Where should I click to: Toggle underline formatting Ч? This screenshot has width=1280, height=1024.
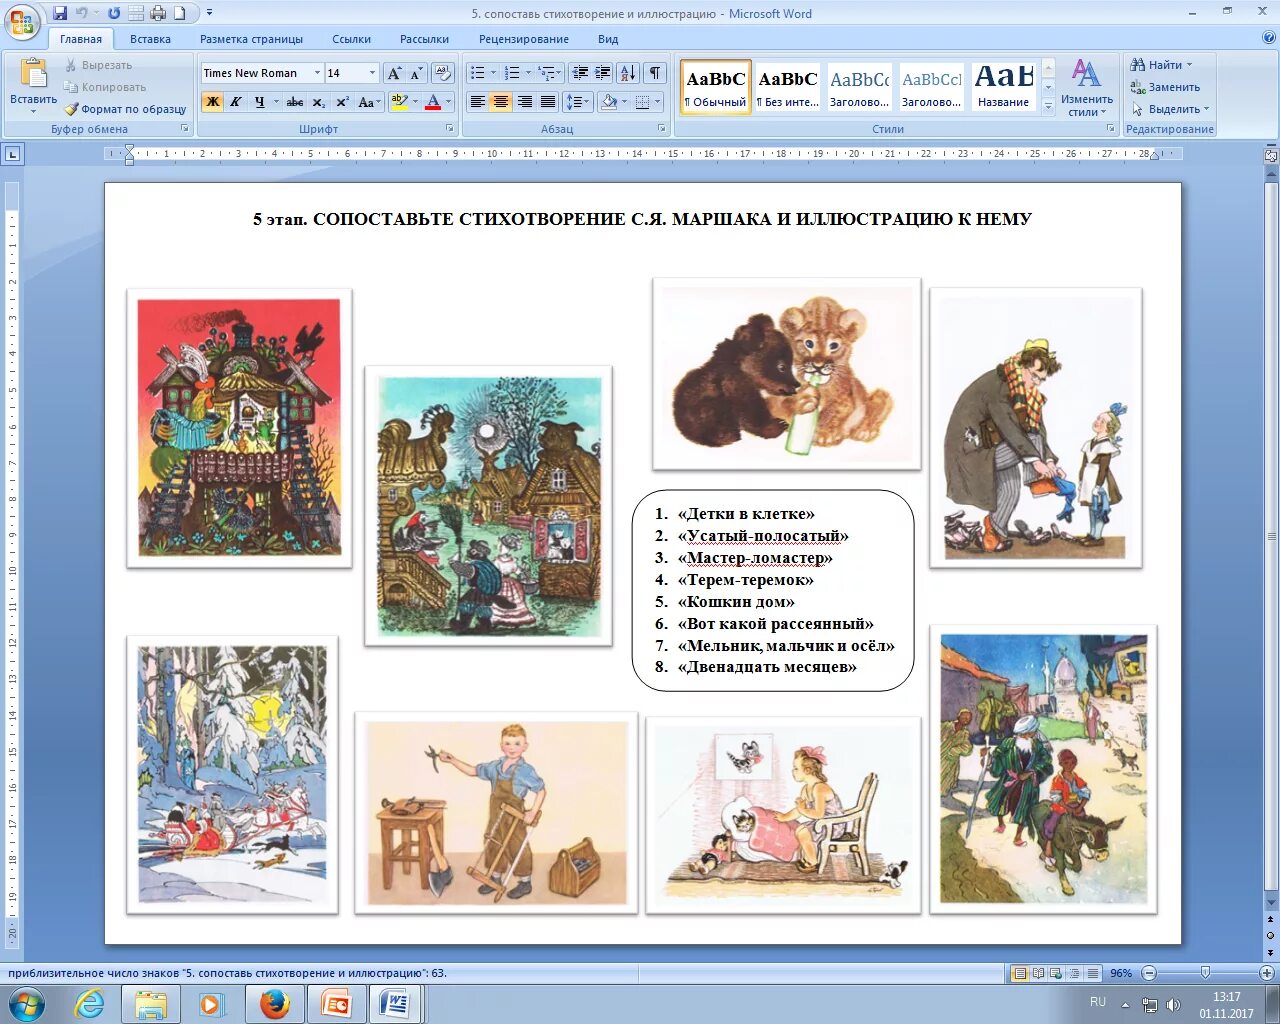coord(259,102)
